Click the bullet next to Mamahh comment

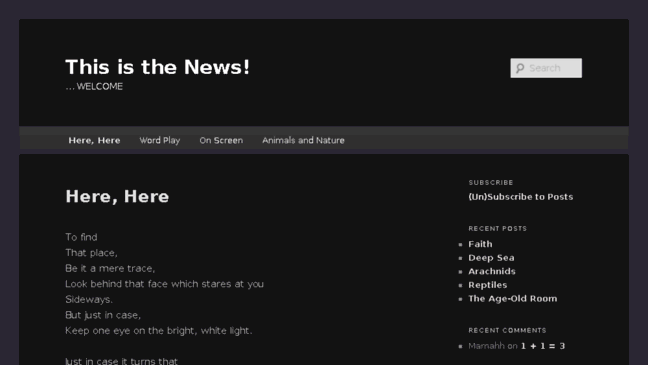pos(460,346)
